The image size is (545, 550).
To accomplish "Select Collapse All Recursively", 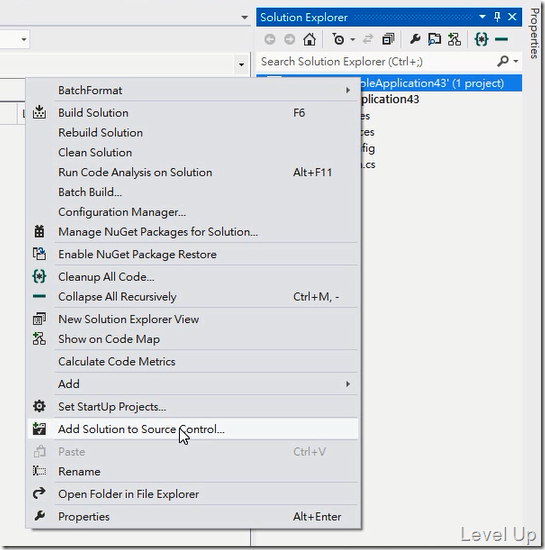I will pyautogui.click(x=192, y=297).
